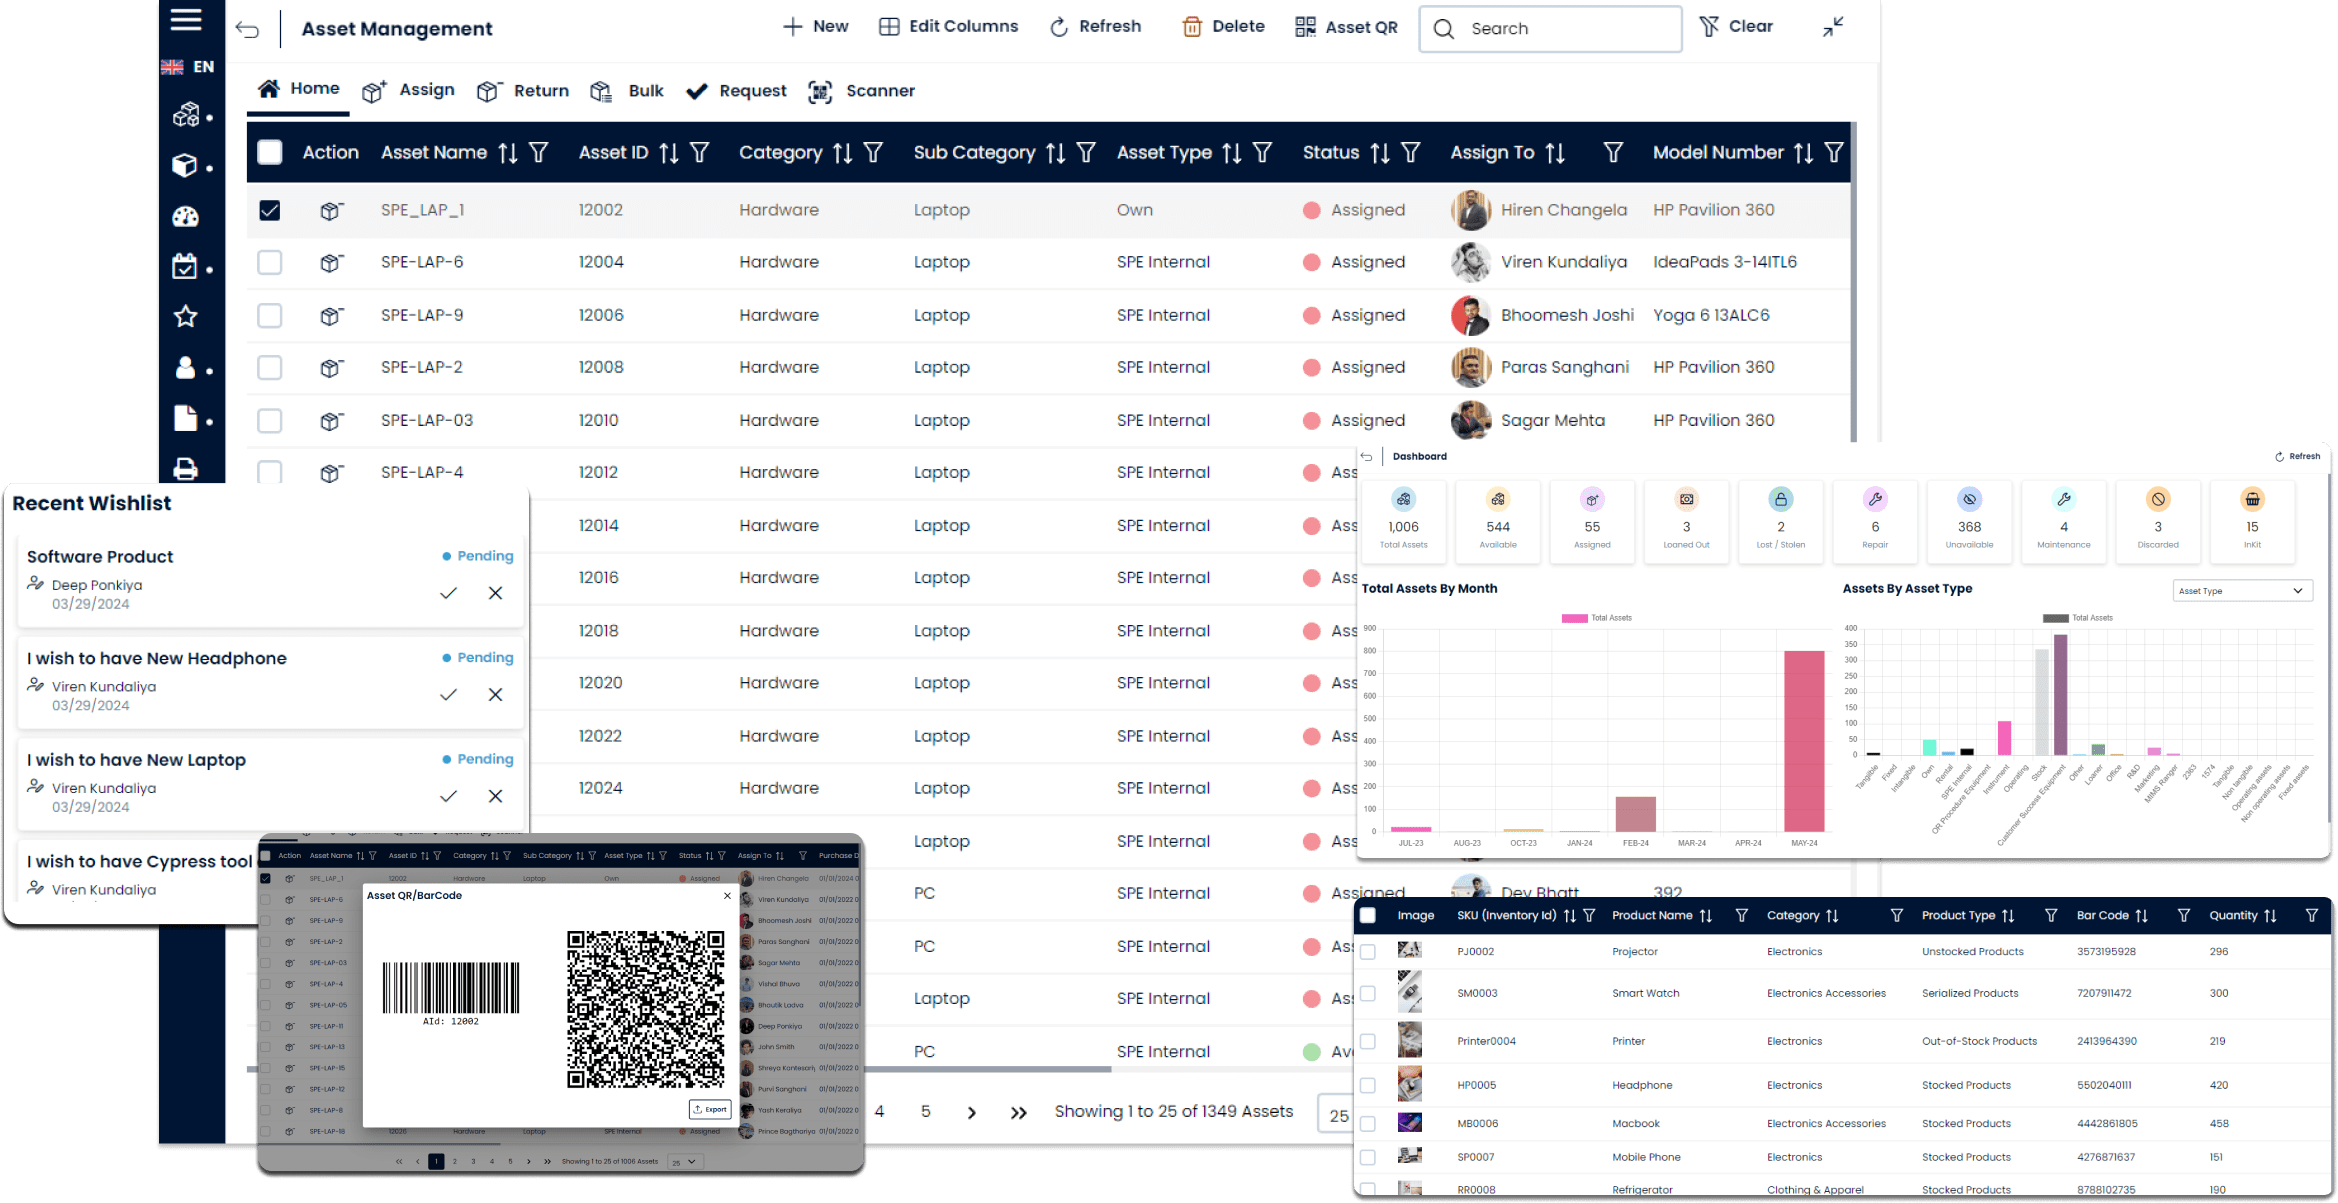Image resolution: width=2338 pixels, height=1203 pixels.
Task: Expand the Asset Type dropdown in dashboard
Action: (2242, 591)
